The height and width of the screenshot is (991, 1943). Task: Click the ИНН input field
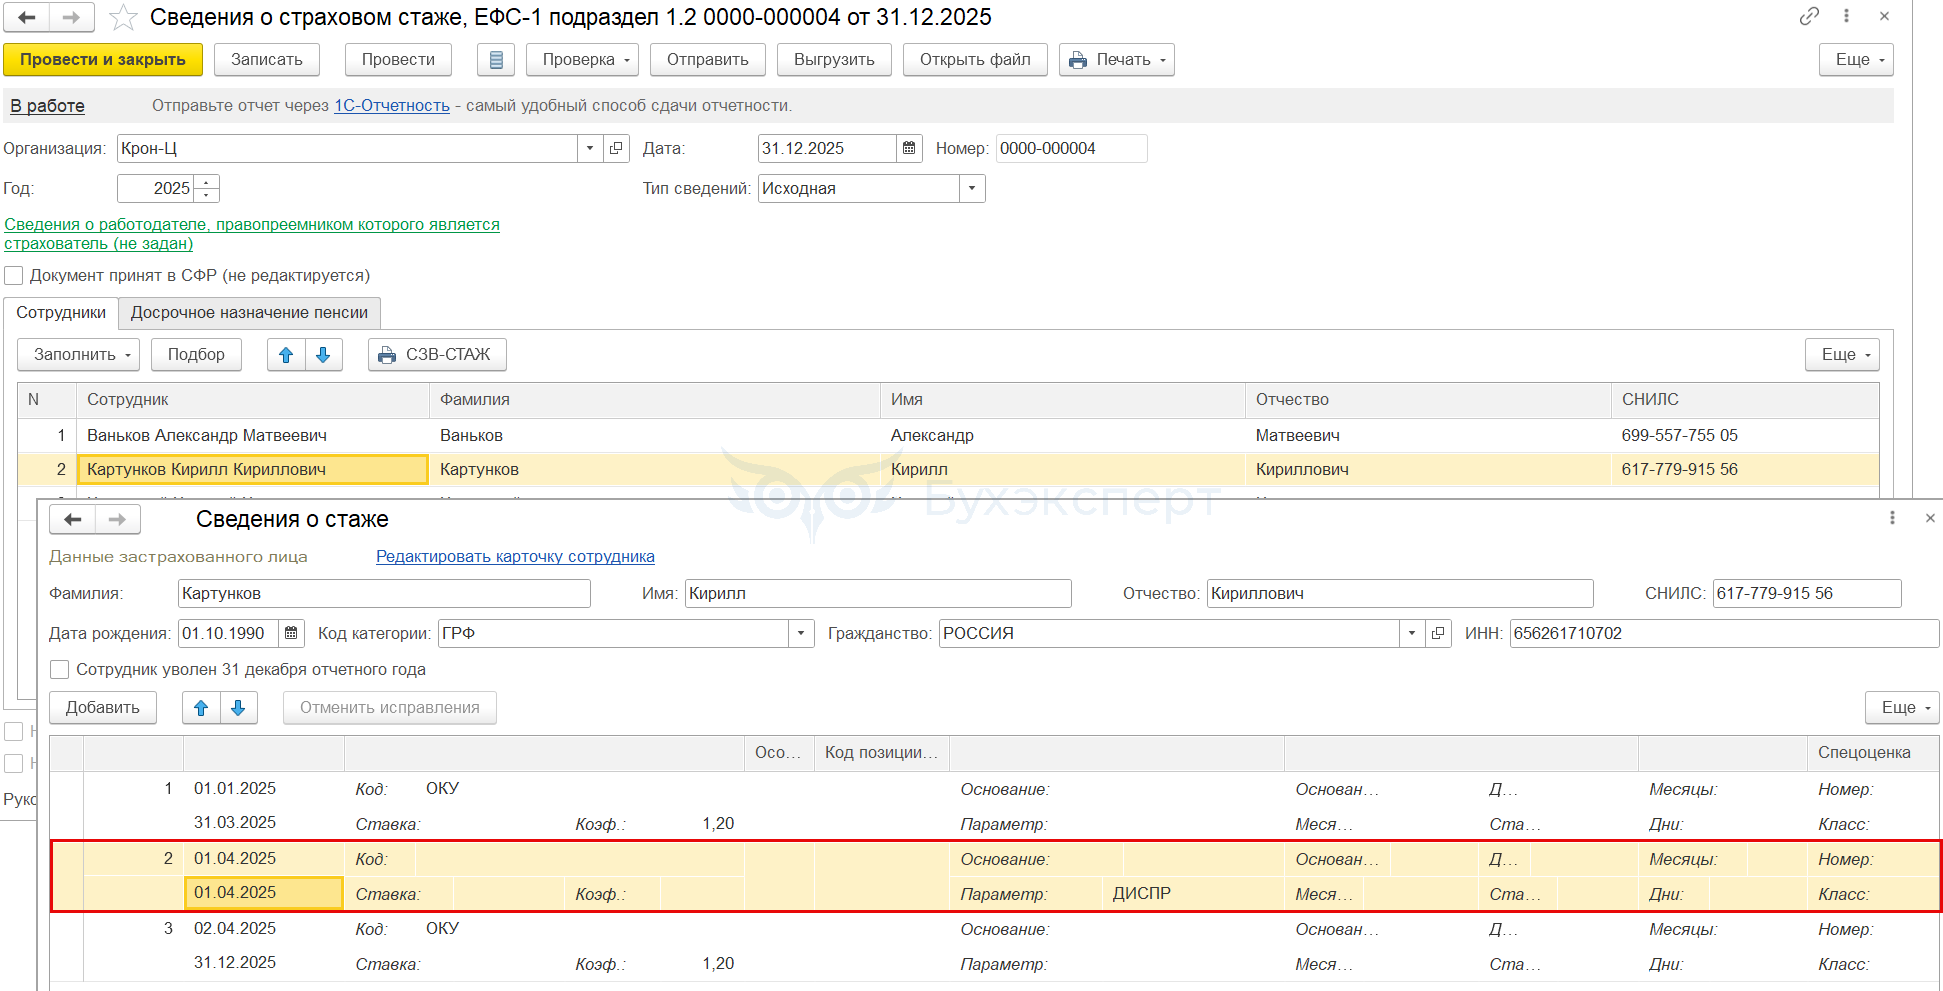coord(1722,633)
